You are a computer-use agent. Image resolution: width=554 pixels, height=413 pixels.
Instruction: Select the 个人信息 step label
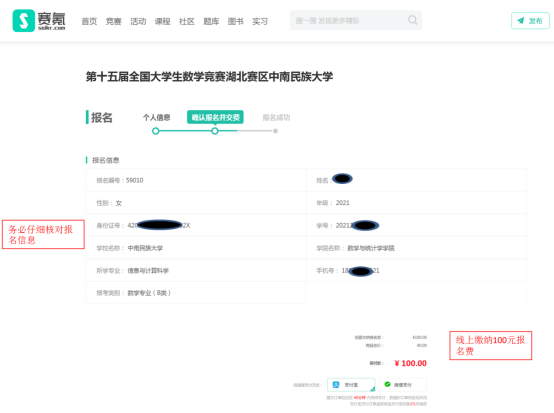click(156, 117)
